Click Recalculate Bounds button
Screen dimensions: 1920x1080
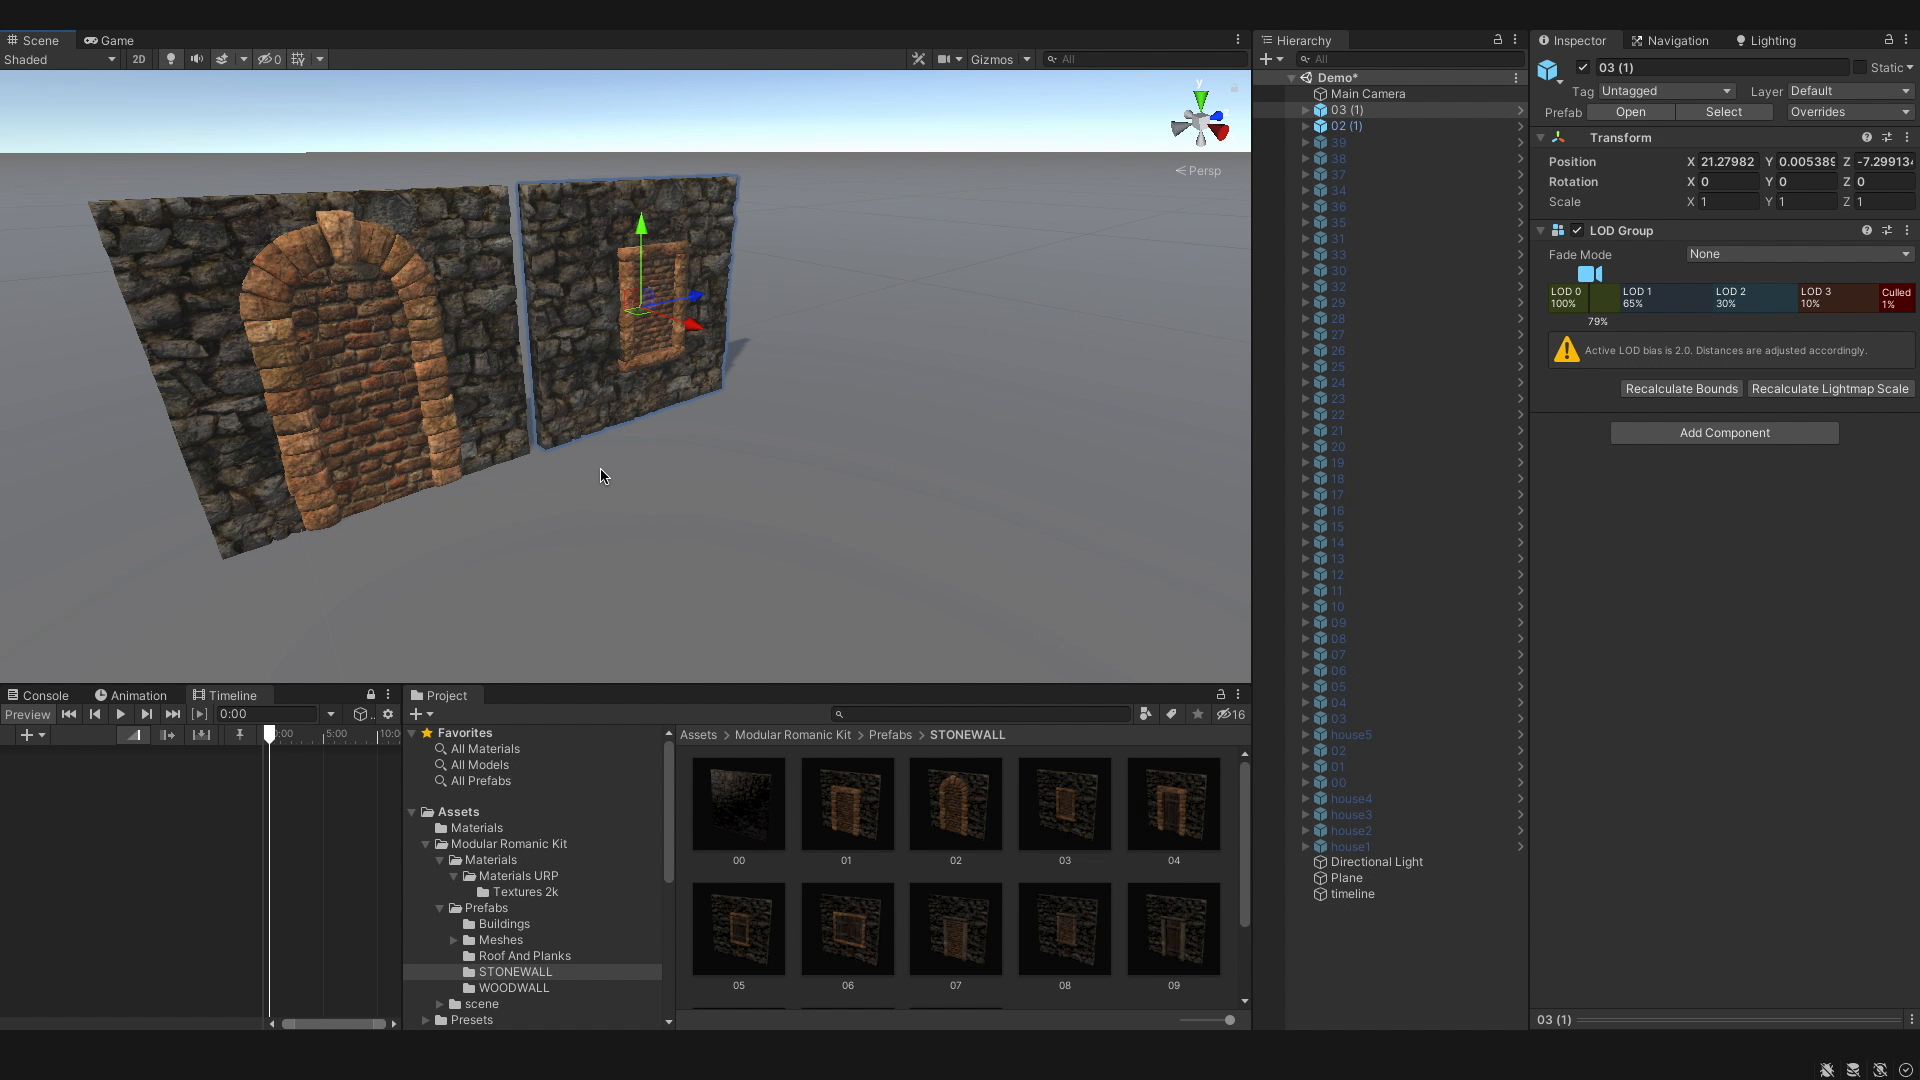(x=1682, y=389)
